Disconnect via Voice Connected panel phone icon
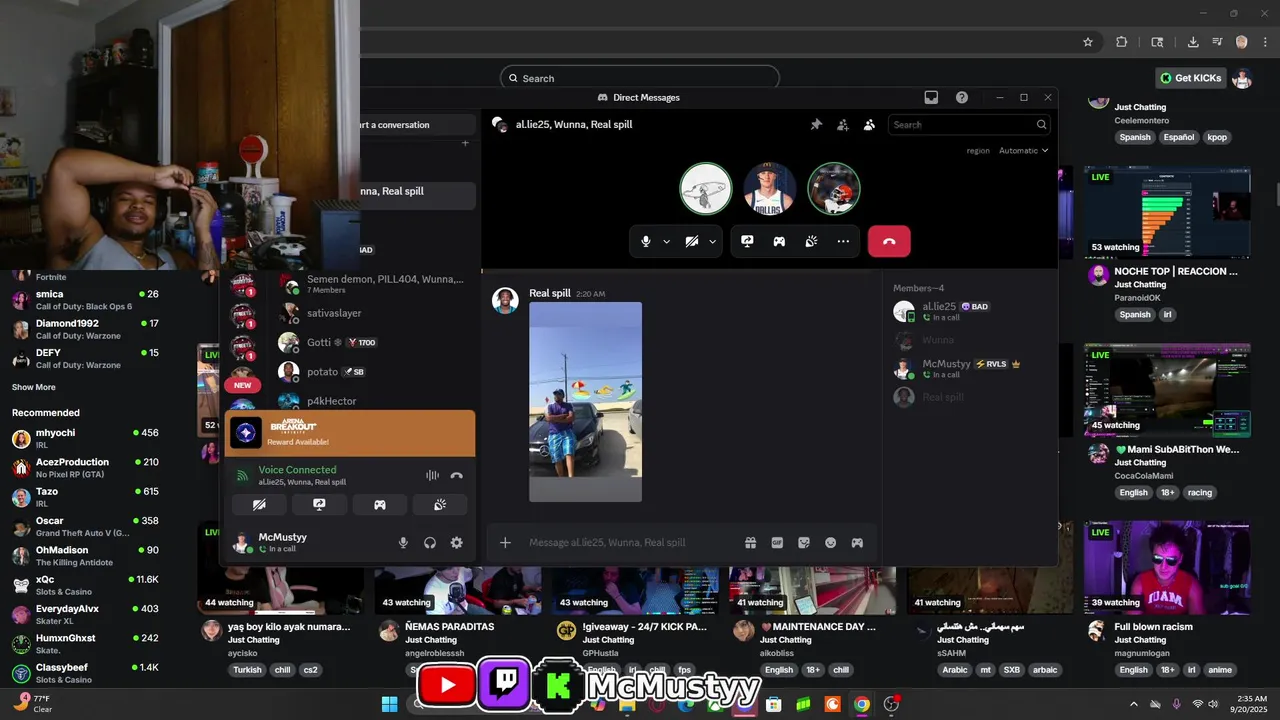 pos(457,476)
